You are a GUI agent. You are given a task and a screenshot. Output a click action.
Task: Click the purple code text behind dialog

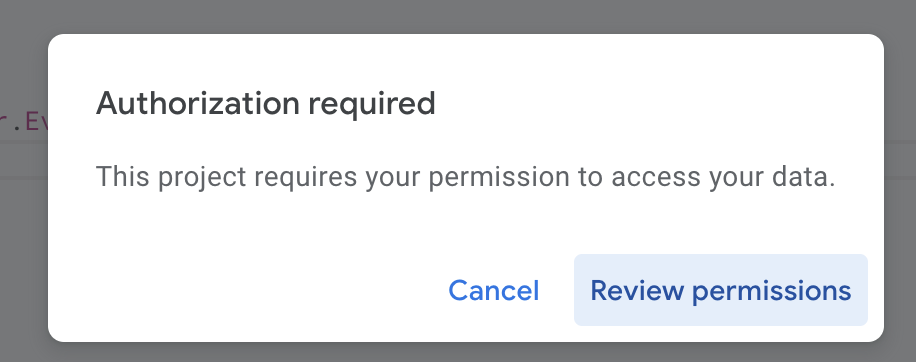click(x=23, y=123)
